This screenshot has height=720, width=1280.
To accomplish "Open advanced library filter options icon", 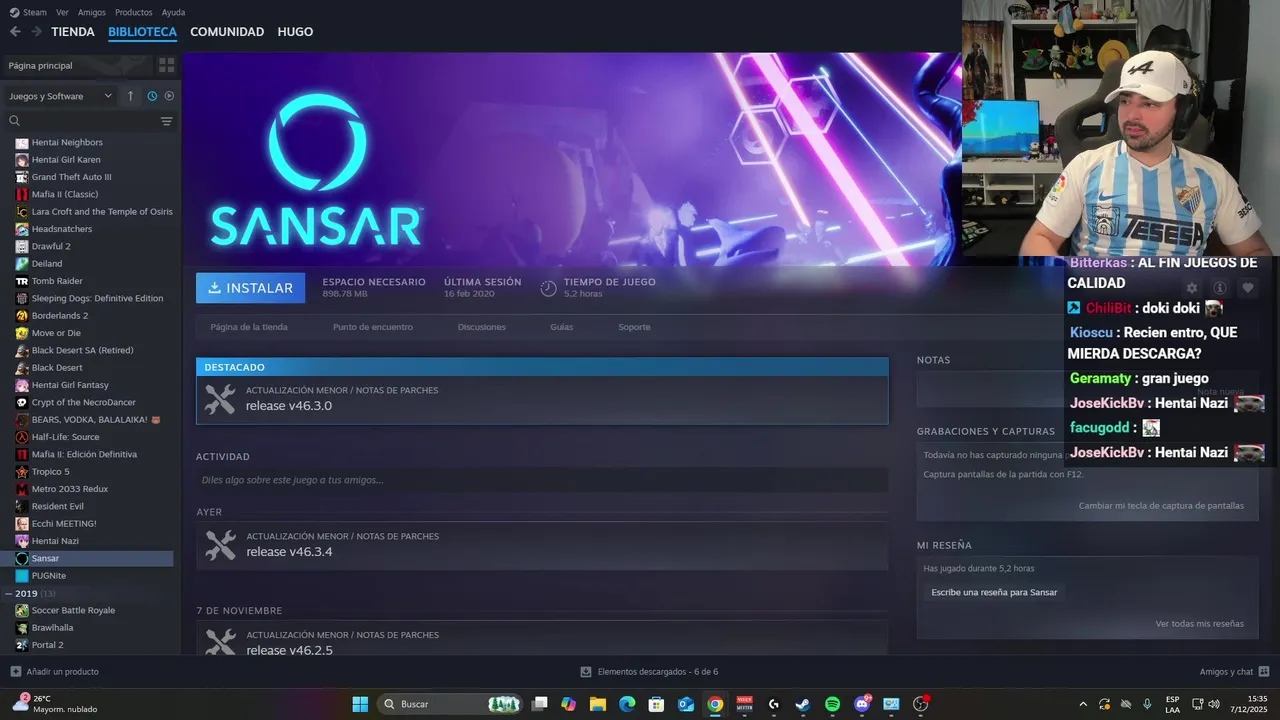I will (166, 121).
